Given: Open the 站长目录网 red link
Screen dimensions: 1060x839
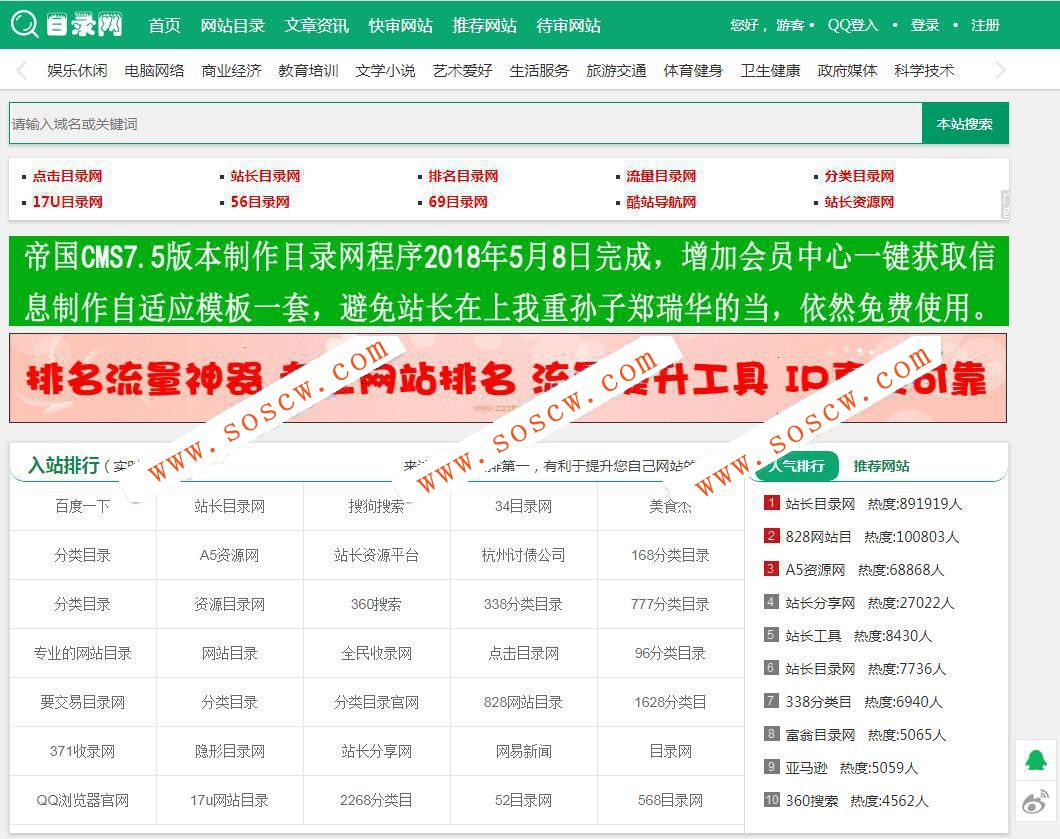Looking at the screenshot, I should [265, 176].
